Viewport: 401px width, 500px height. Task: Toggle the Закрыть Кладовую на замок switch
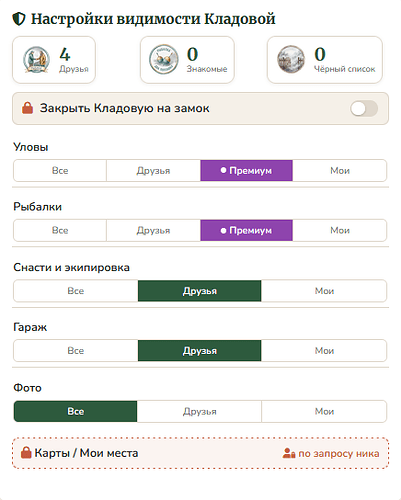pos(364,109)
